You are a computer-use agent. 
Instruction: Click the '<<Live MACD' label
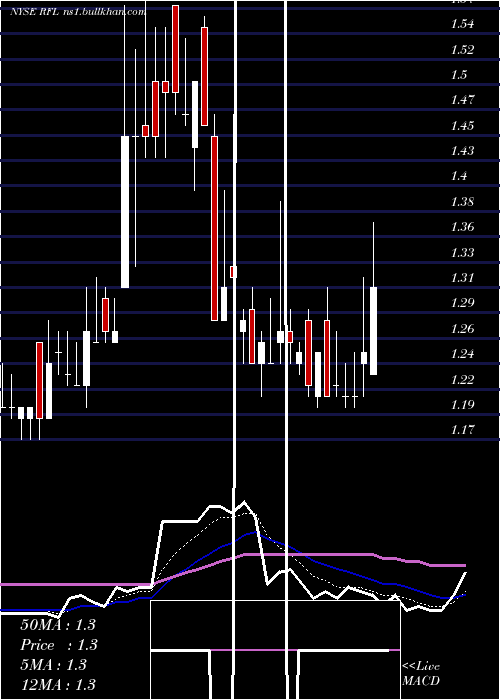tap(421, 673)
